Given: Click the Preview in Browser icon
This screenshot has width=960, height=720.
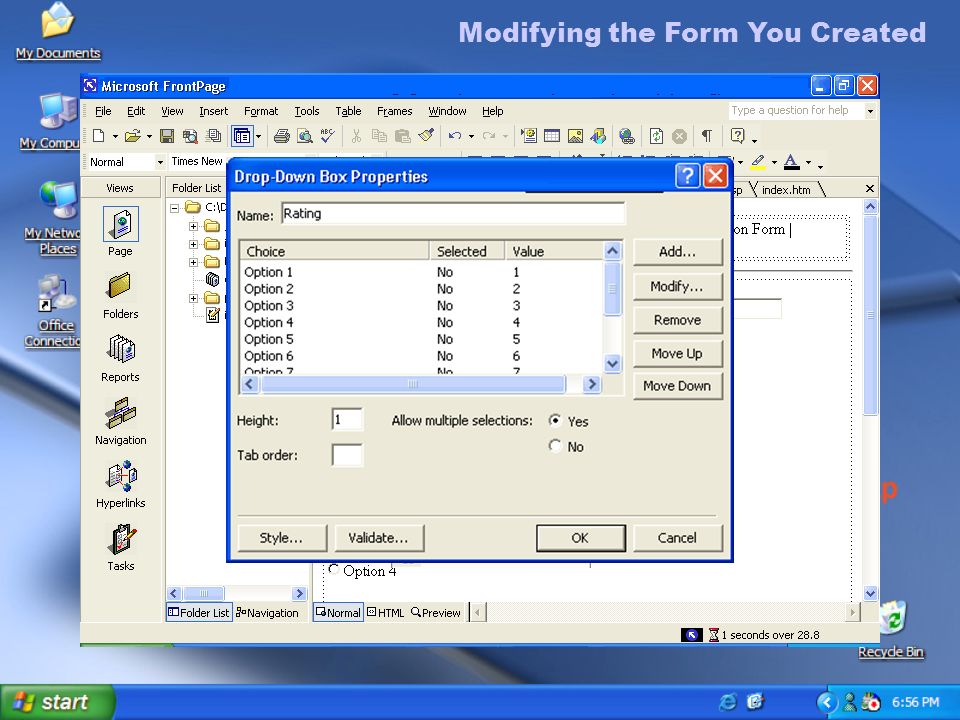Looking at the screenshot, I should coord(304,136).
